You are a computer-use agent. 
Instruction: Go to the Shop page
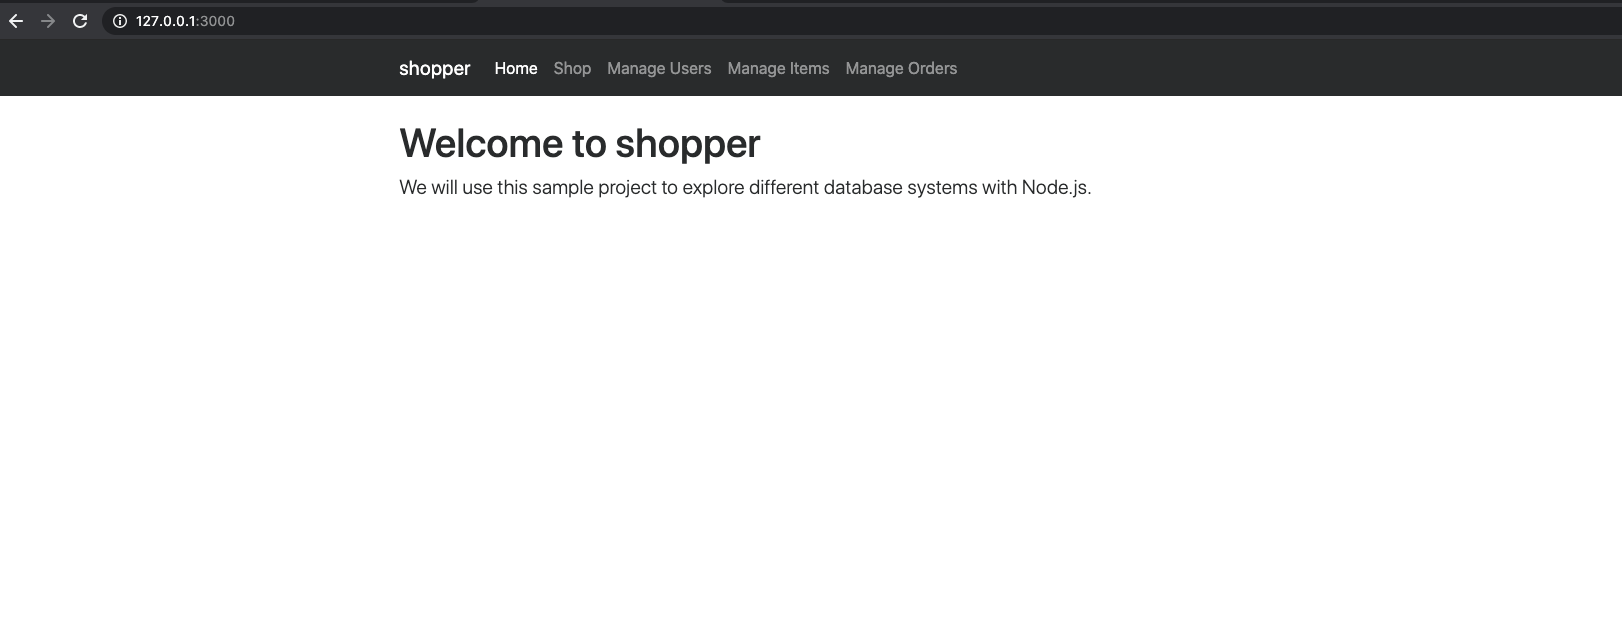[x=572, y=68]
